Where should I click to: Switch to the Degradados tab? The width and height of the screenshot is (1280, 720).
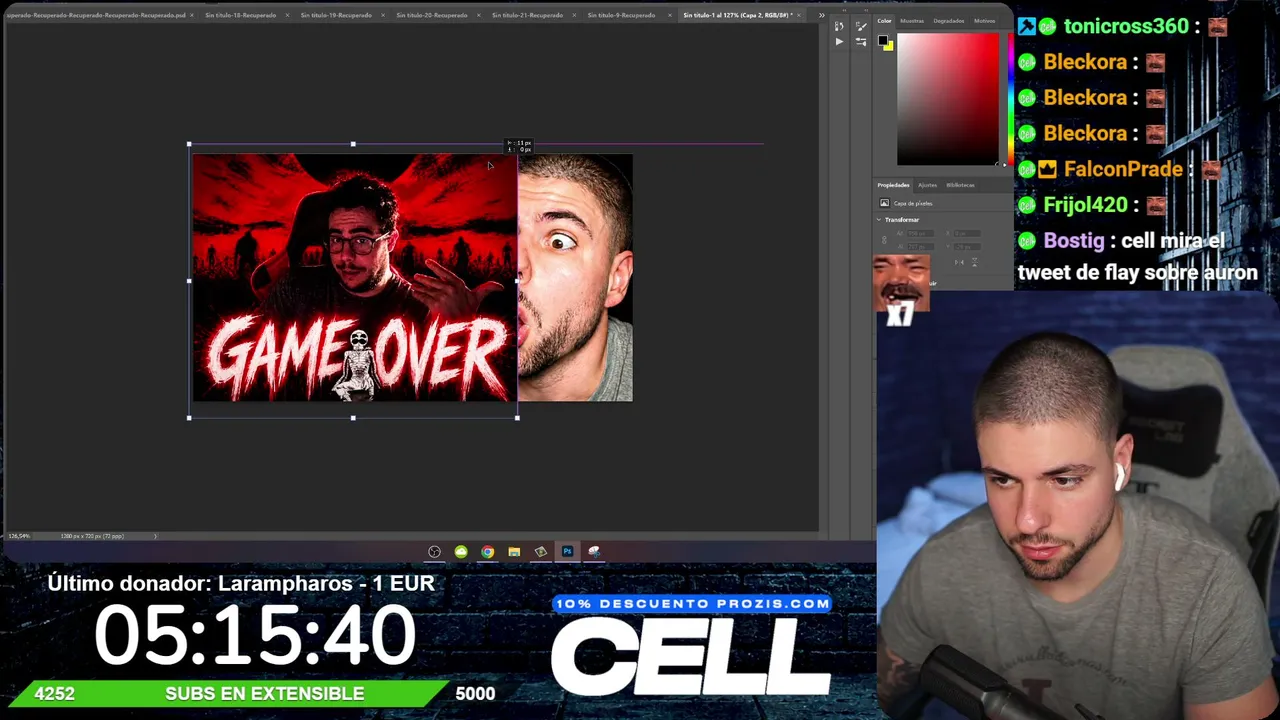click(949, 21)
